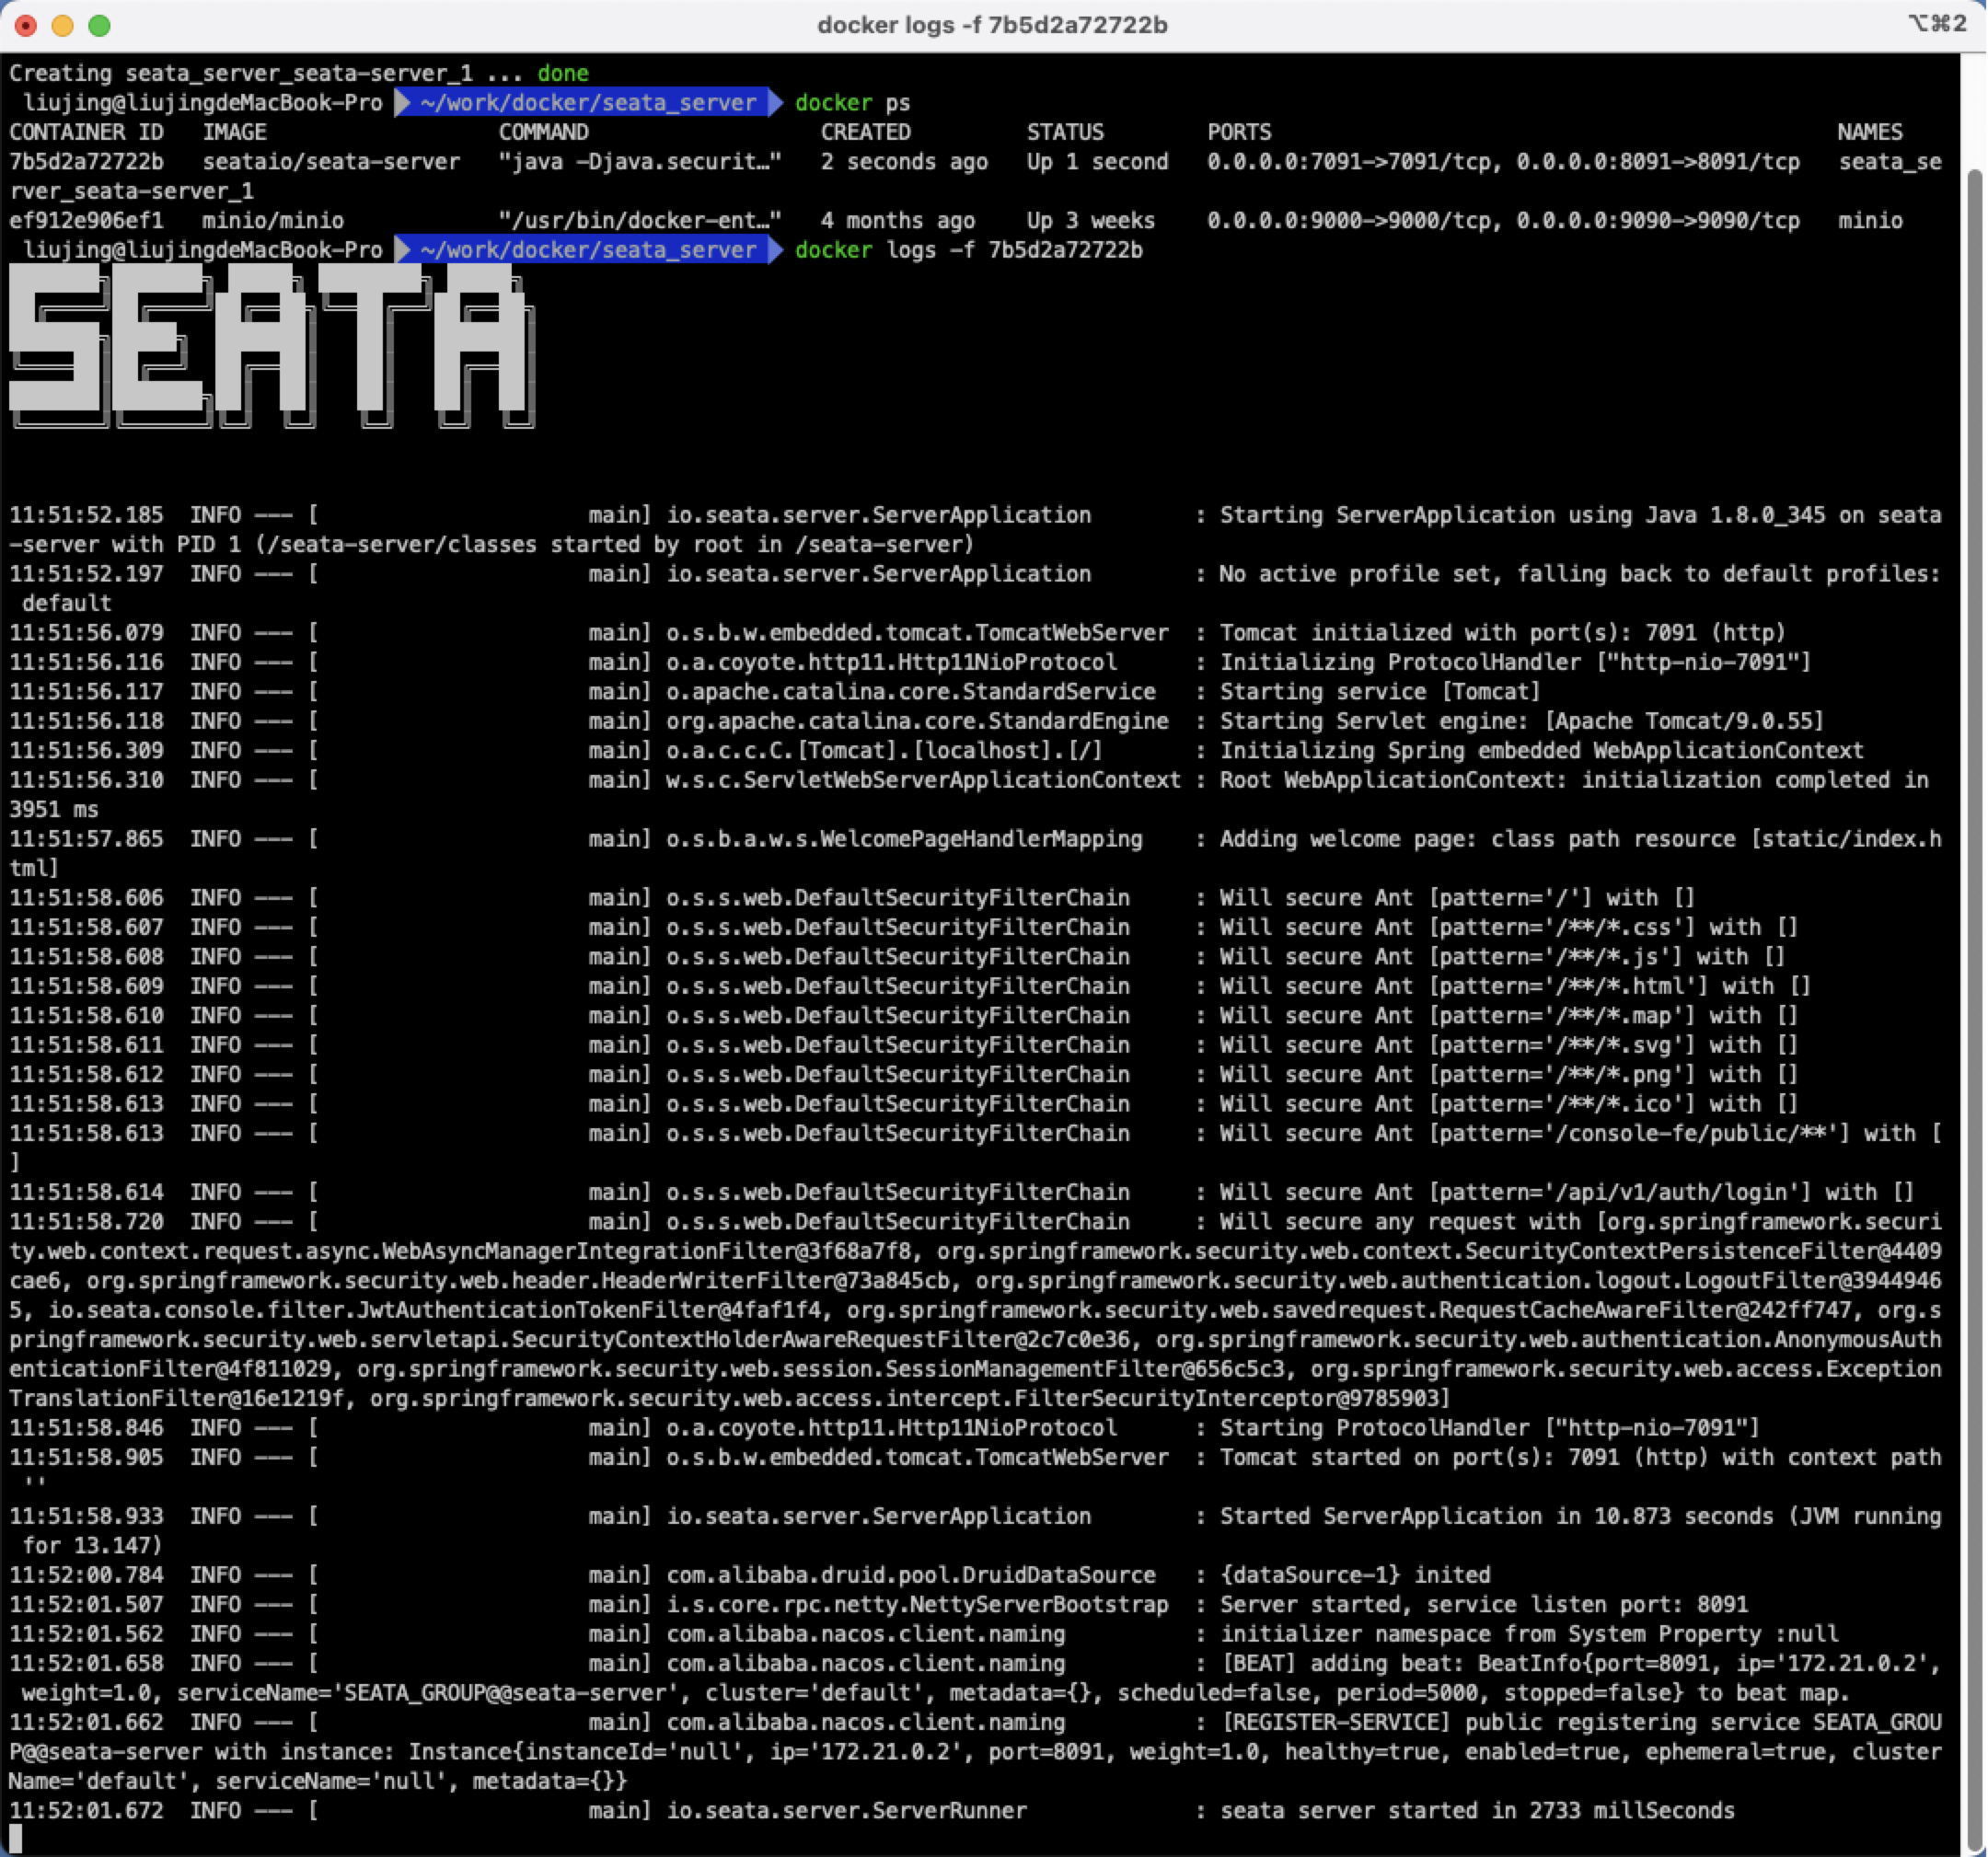Click the red close window button

26,25
